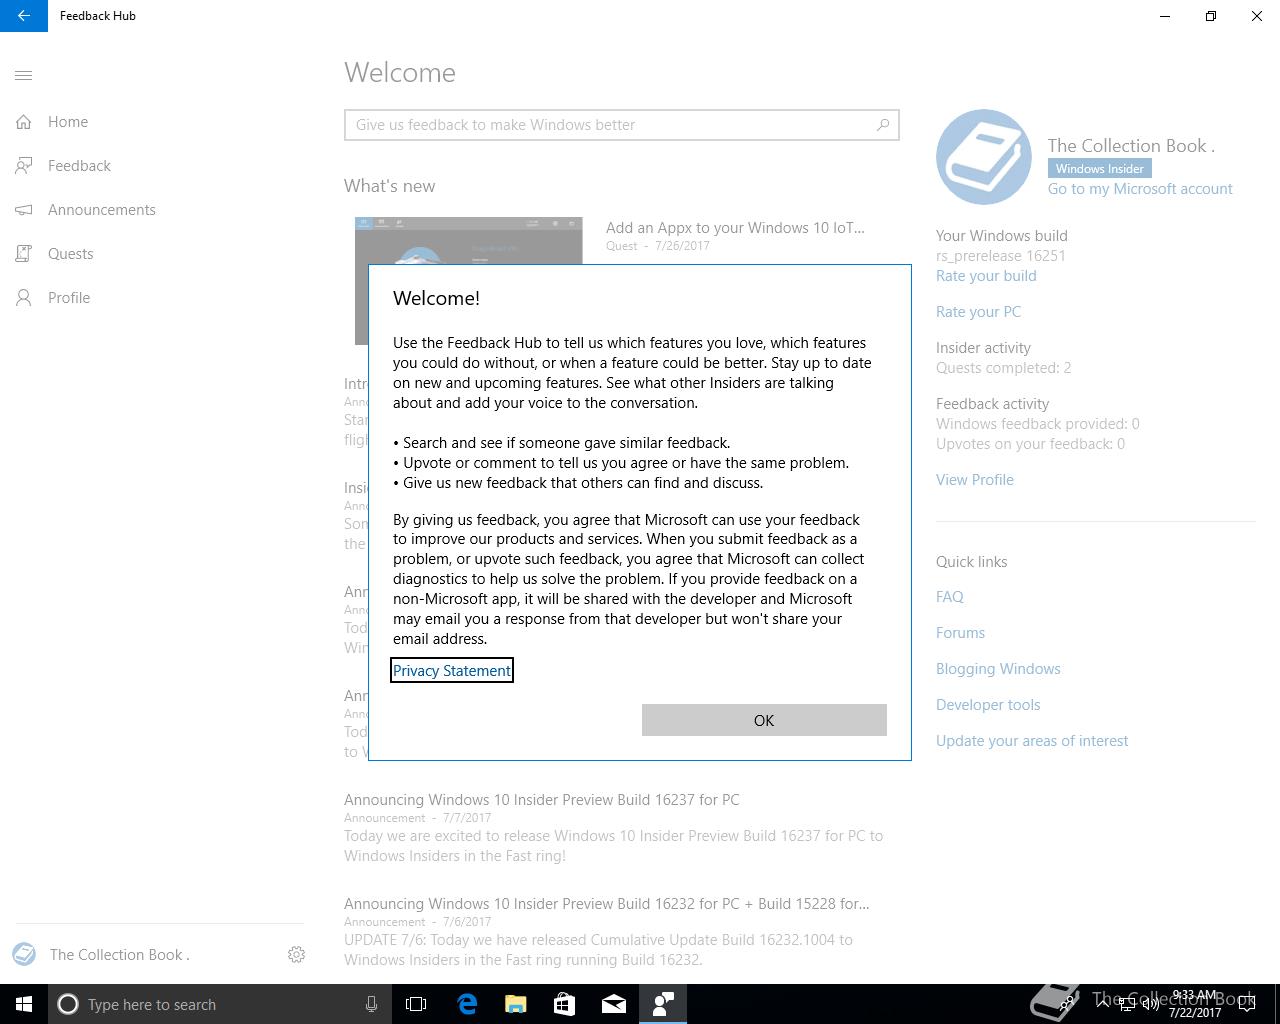Open the Action Center notification icon
Screen dimensions: 1280x1024
coord(1247,1004)
